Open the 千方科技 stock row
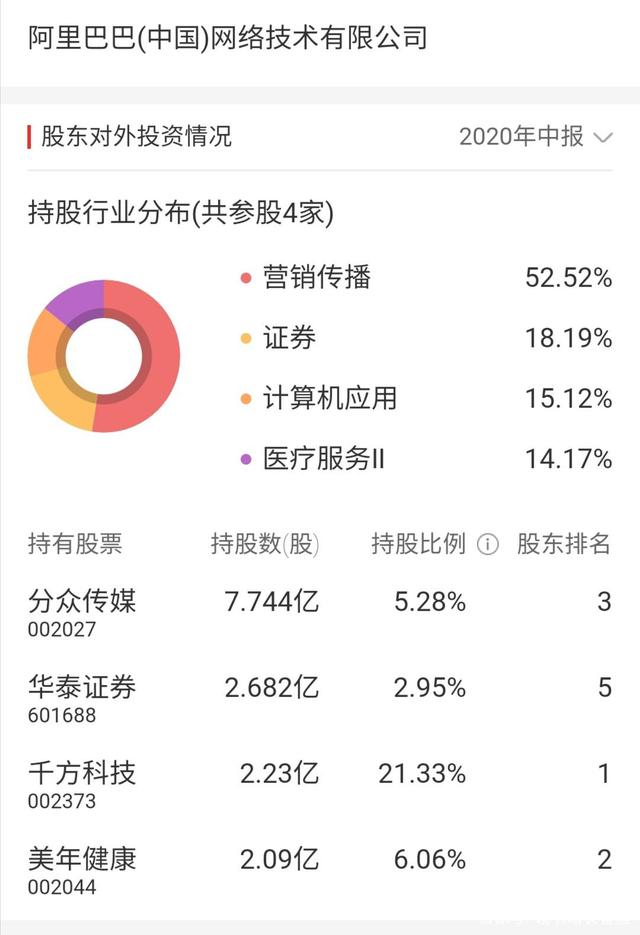 point(320,784)
